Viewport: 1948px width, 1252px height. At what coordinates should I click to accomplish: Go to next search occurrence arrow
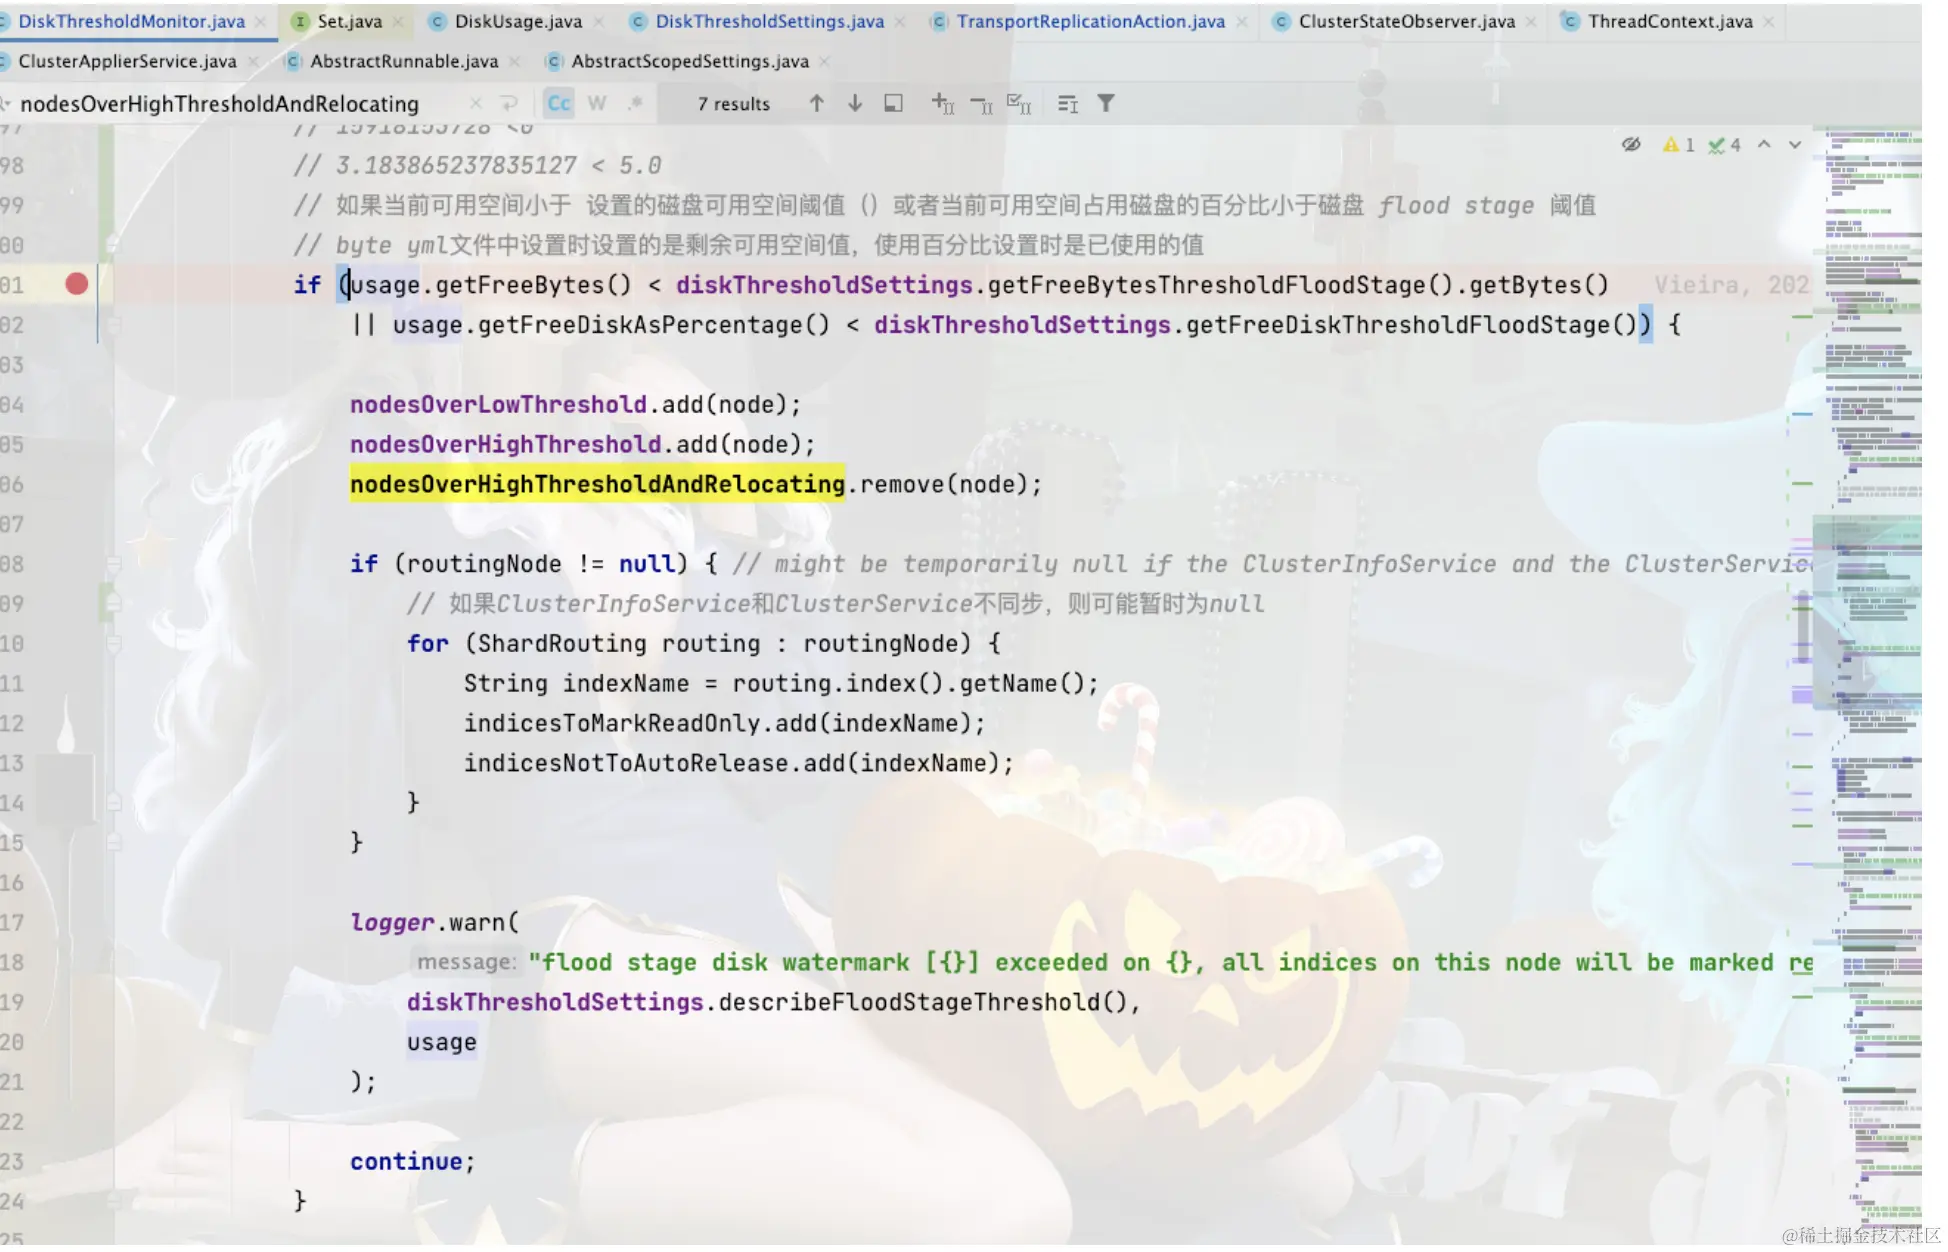(x=854, y=103)
